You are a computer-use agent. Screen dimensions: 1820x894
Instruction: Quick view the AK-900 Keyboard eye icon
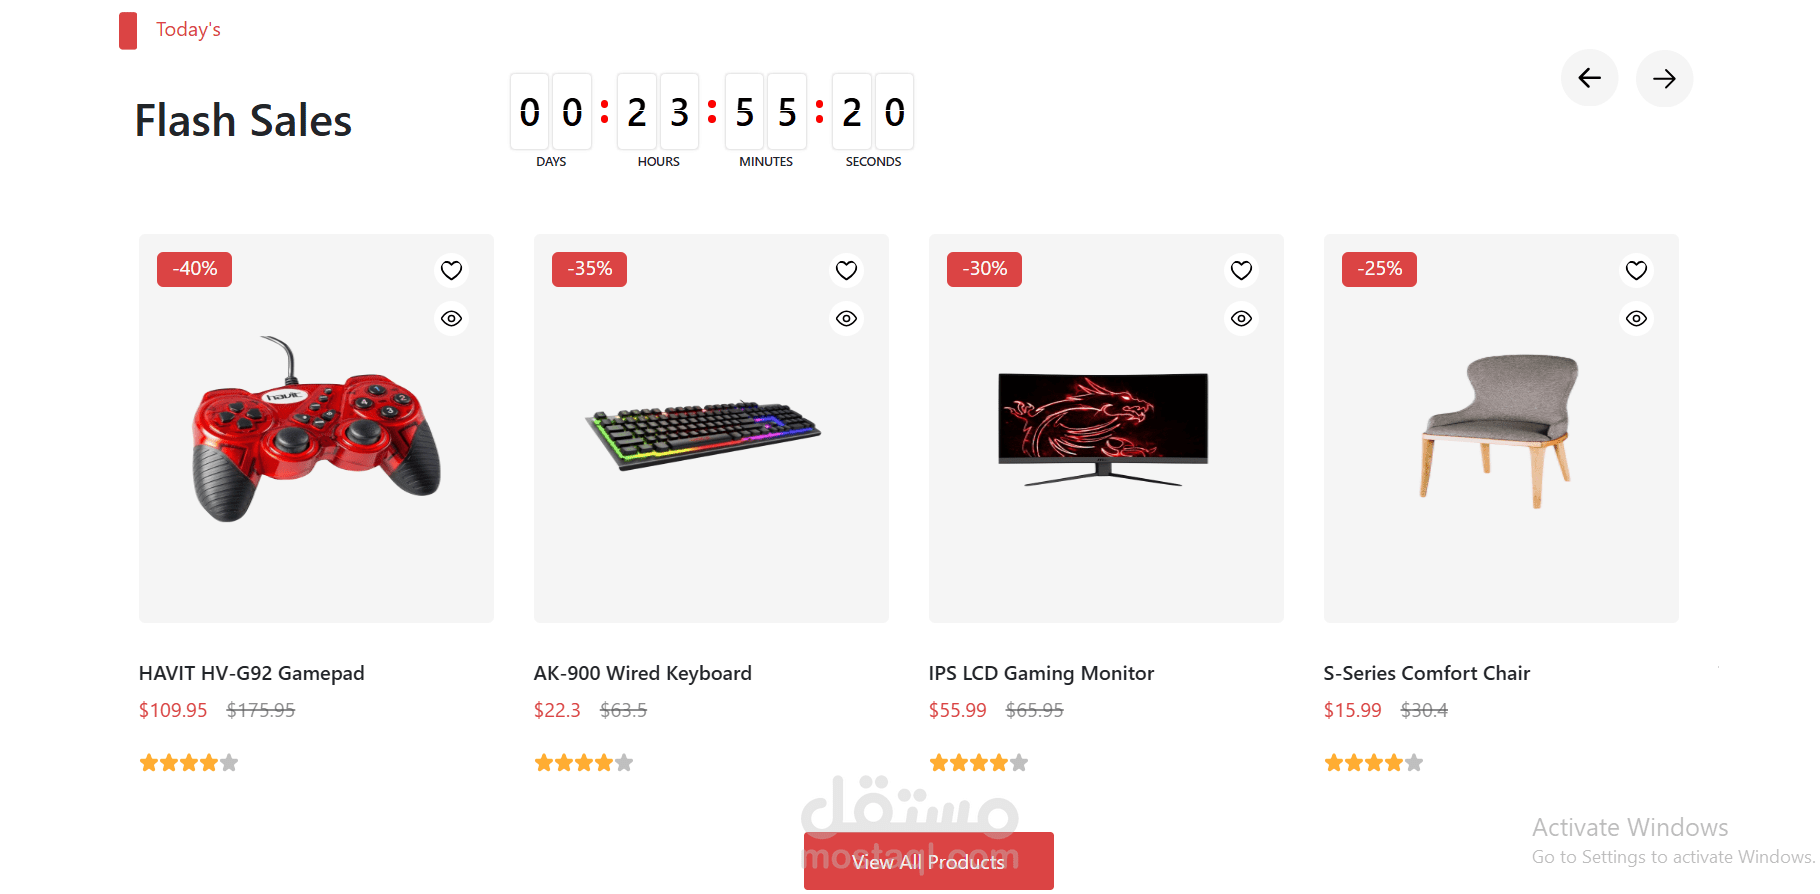[846, 318]
